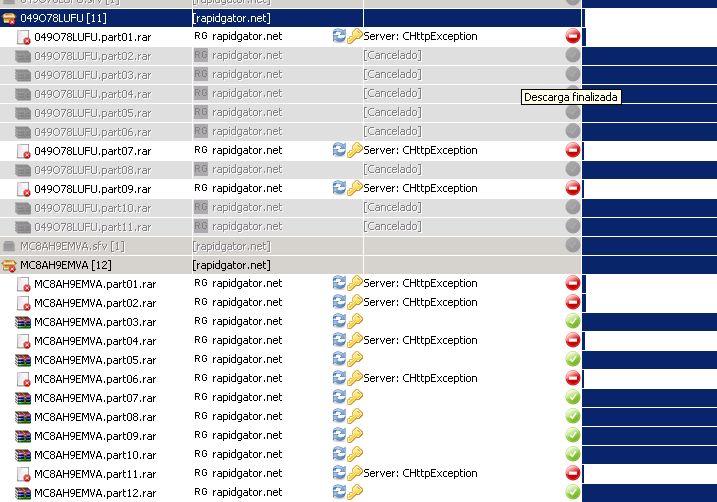This screenshot has width=717, height=502.
Task: Click red error icon for 049O78LUFU.part01.rar
Action: pyautogui.click(x=573, y=36)
